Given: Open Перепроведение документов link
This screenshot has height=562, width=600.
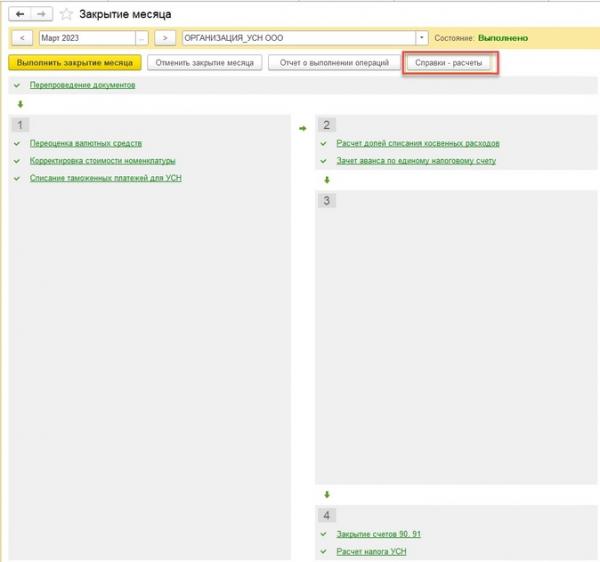Looking at the screenshot, I should tap(82, 85).
